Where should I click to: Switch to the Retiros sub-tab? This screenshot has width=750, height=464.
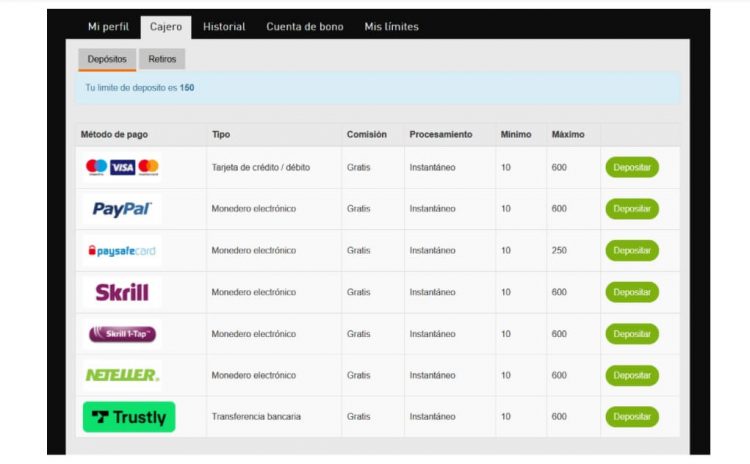pos(162,59)
